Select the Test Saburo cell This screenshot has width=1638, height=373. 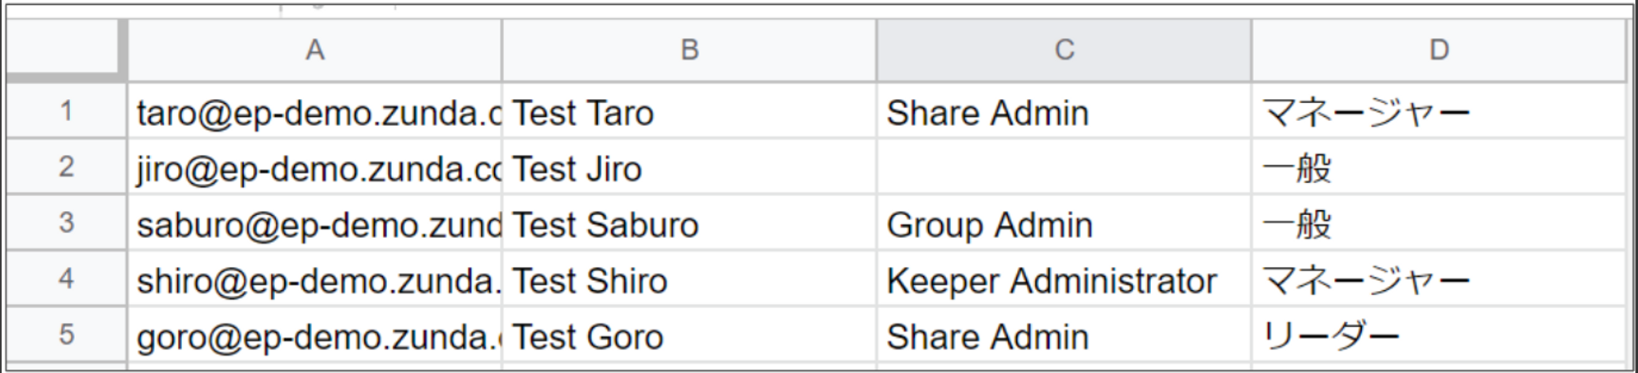[689, 223]
